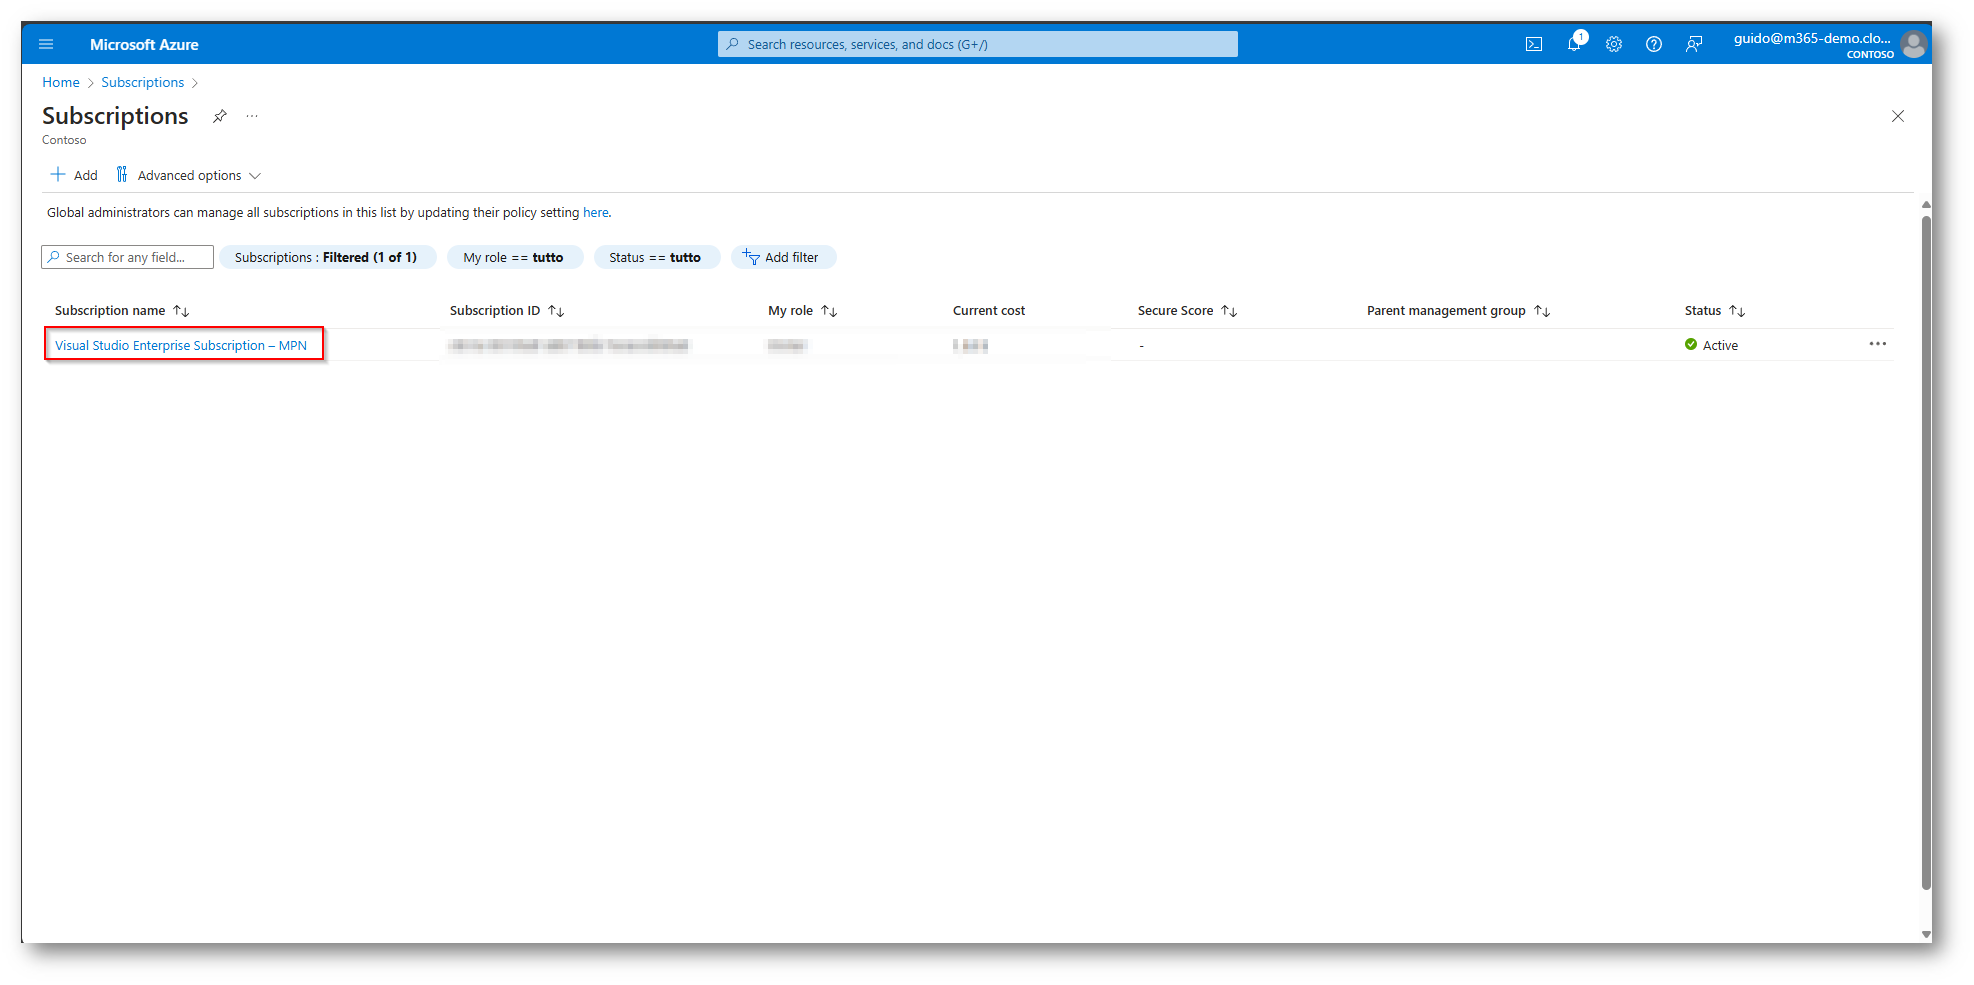
Task: Open the hamburger portal menu
Action: (x=46, y=44)
